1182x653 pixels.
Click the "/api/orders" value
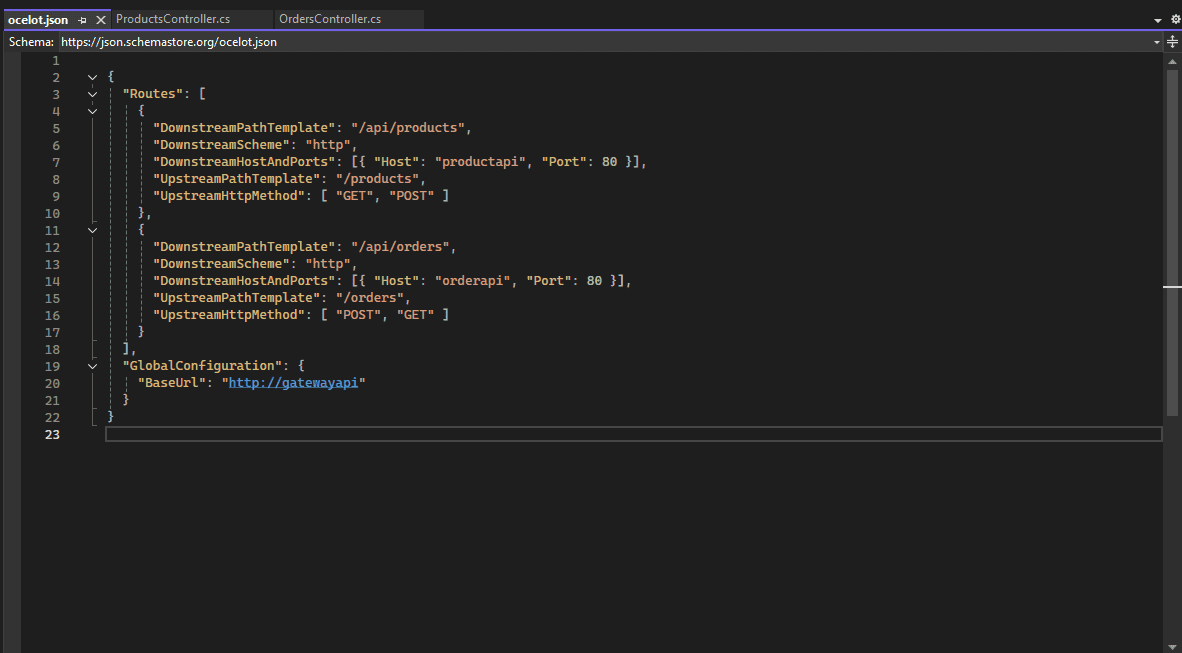coord(400,247)
